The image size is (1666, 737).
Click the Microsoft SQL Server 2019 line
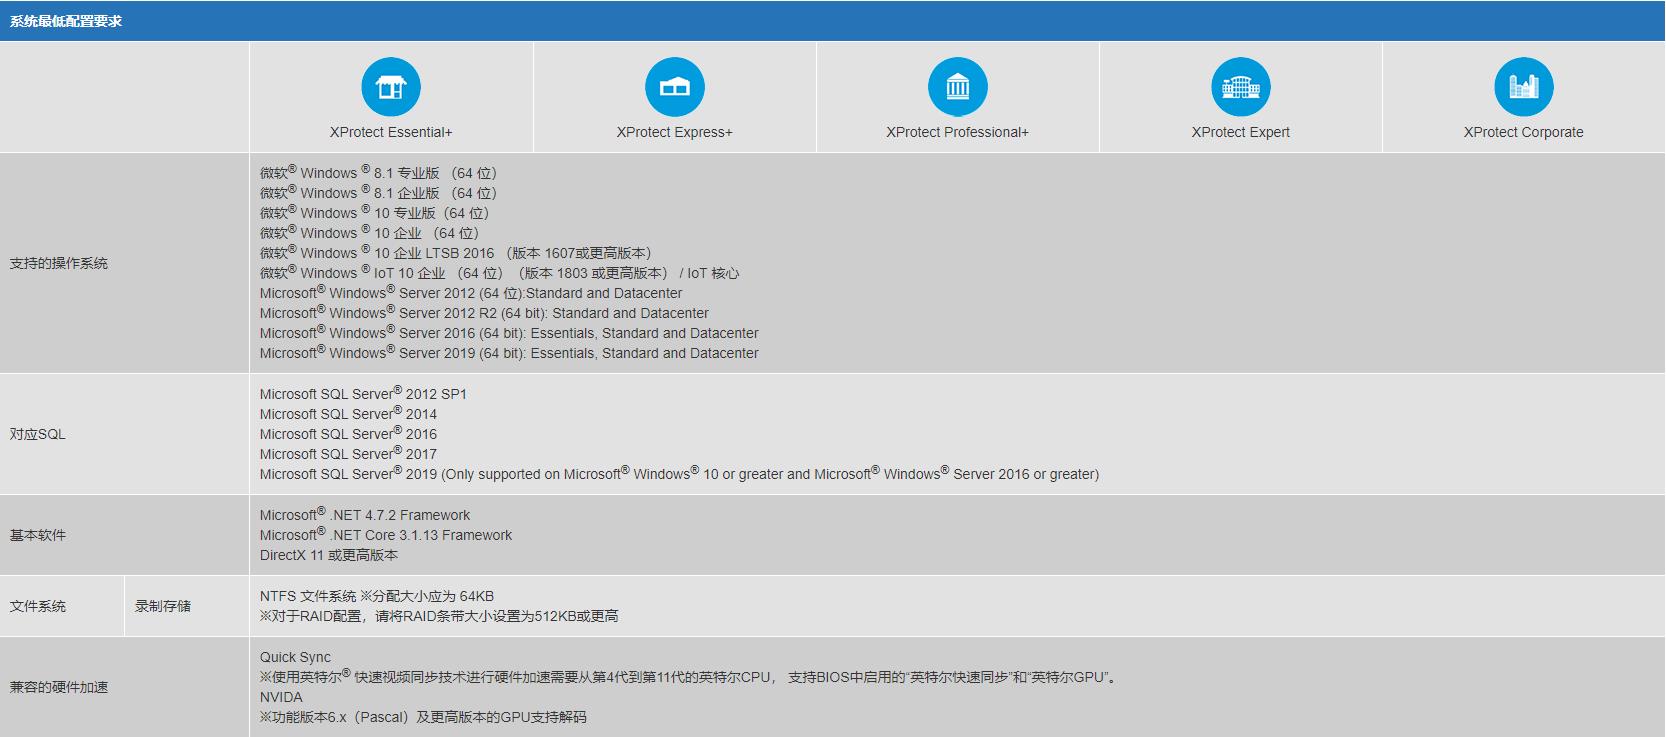point(679,474)
